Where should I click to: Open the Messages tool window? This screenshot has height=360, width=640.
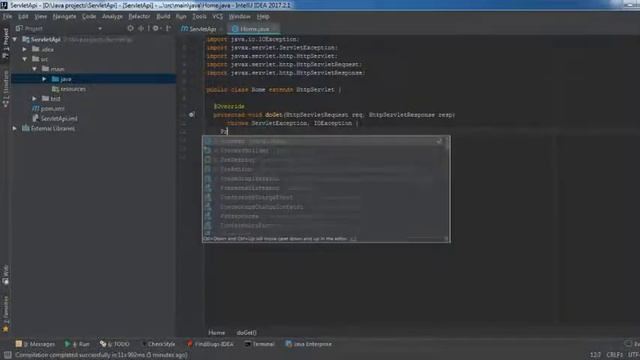(35, 344)
